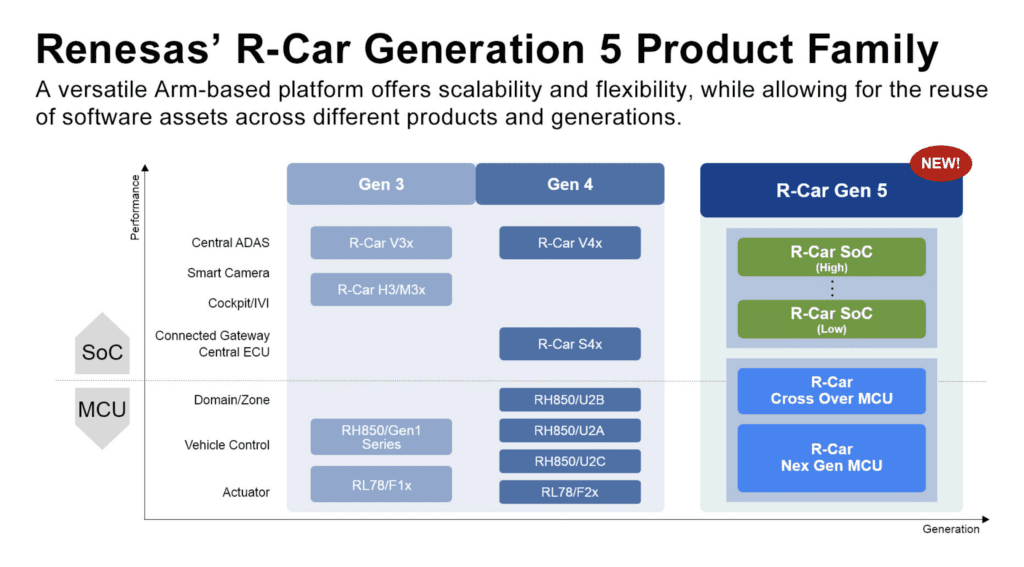
Task: Click the Gen 3 column header
Action: pyautogui.click(x=381, y=184)
